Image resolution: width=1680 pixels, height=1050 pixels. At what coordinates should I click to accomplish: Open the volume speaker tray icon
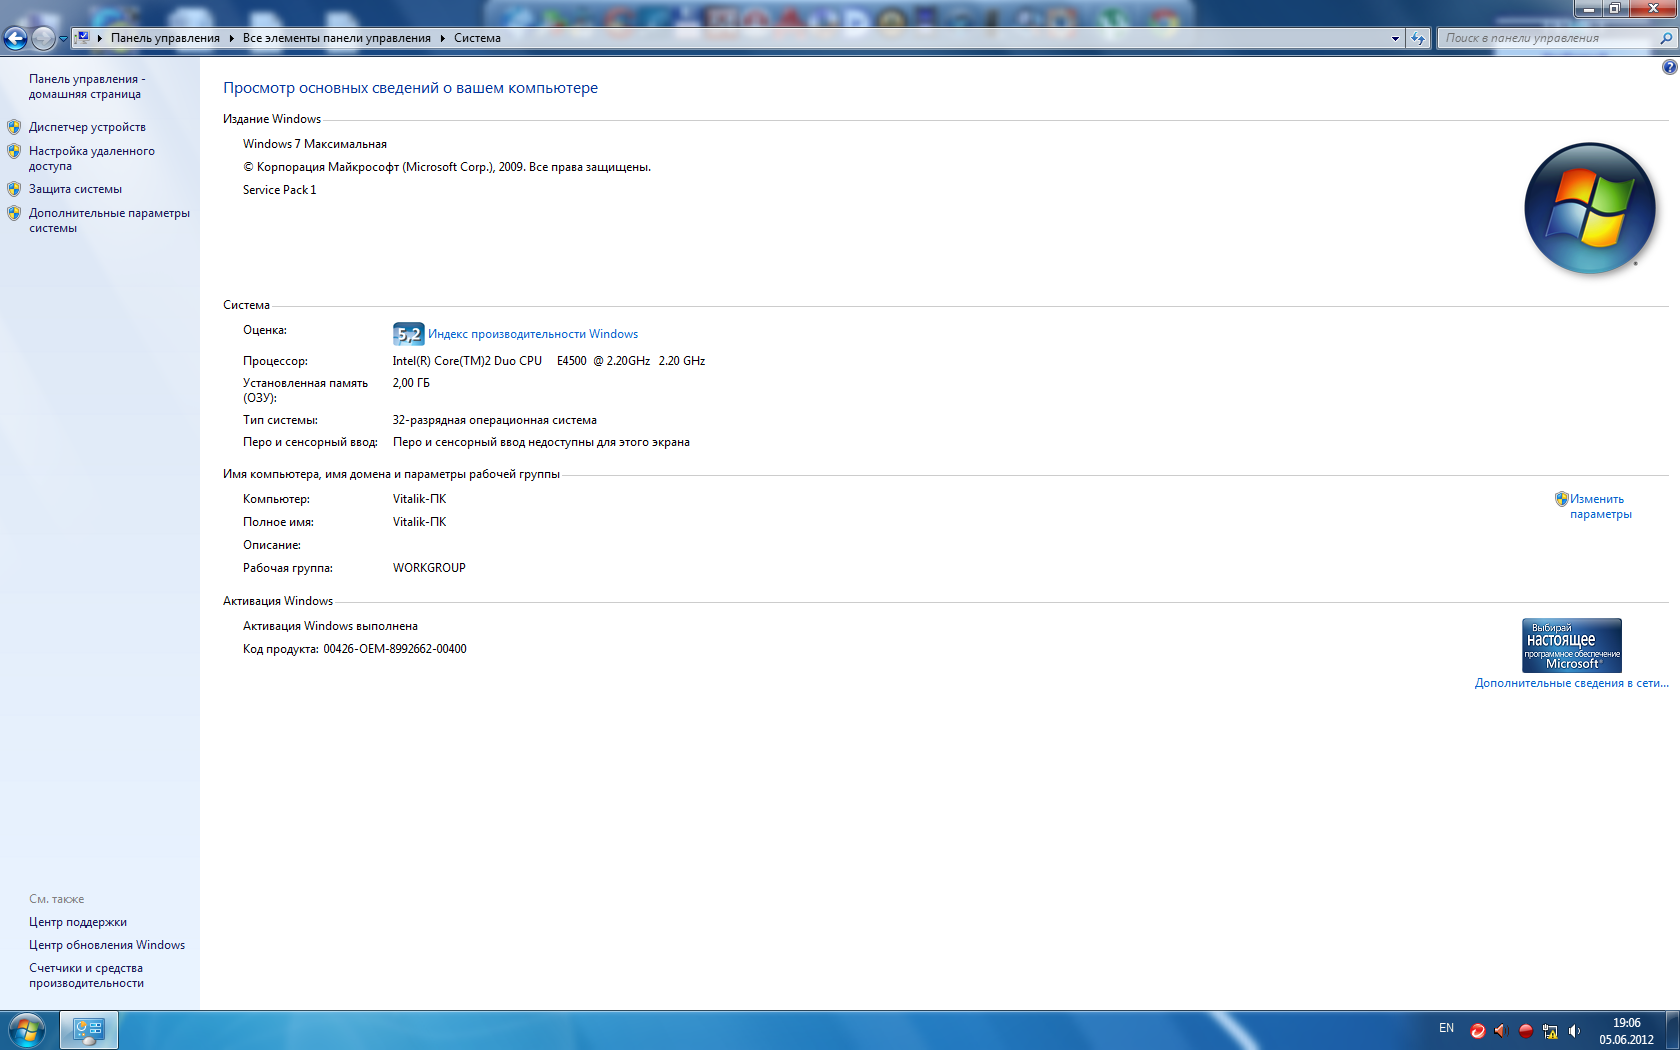1575,1031
